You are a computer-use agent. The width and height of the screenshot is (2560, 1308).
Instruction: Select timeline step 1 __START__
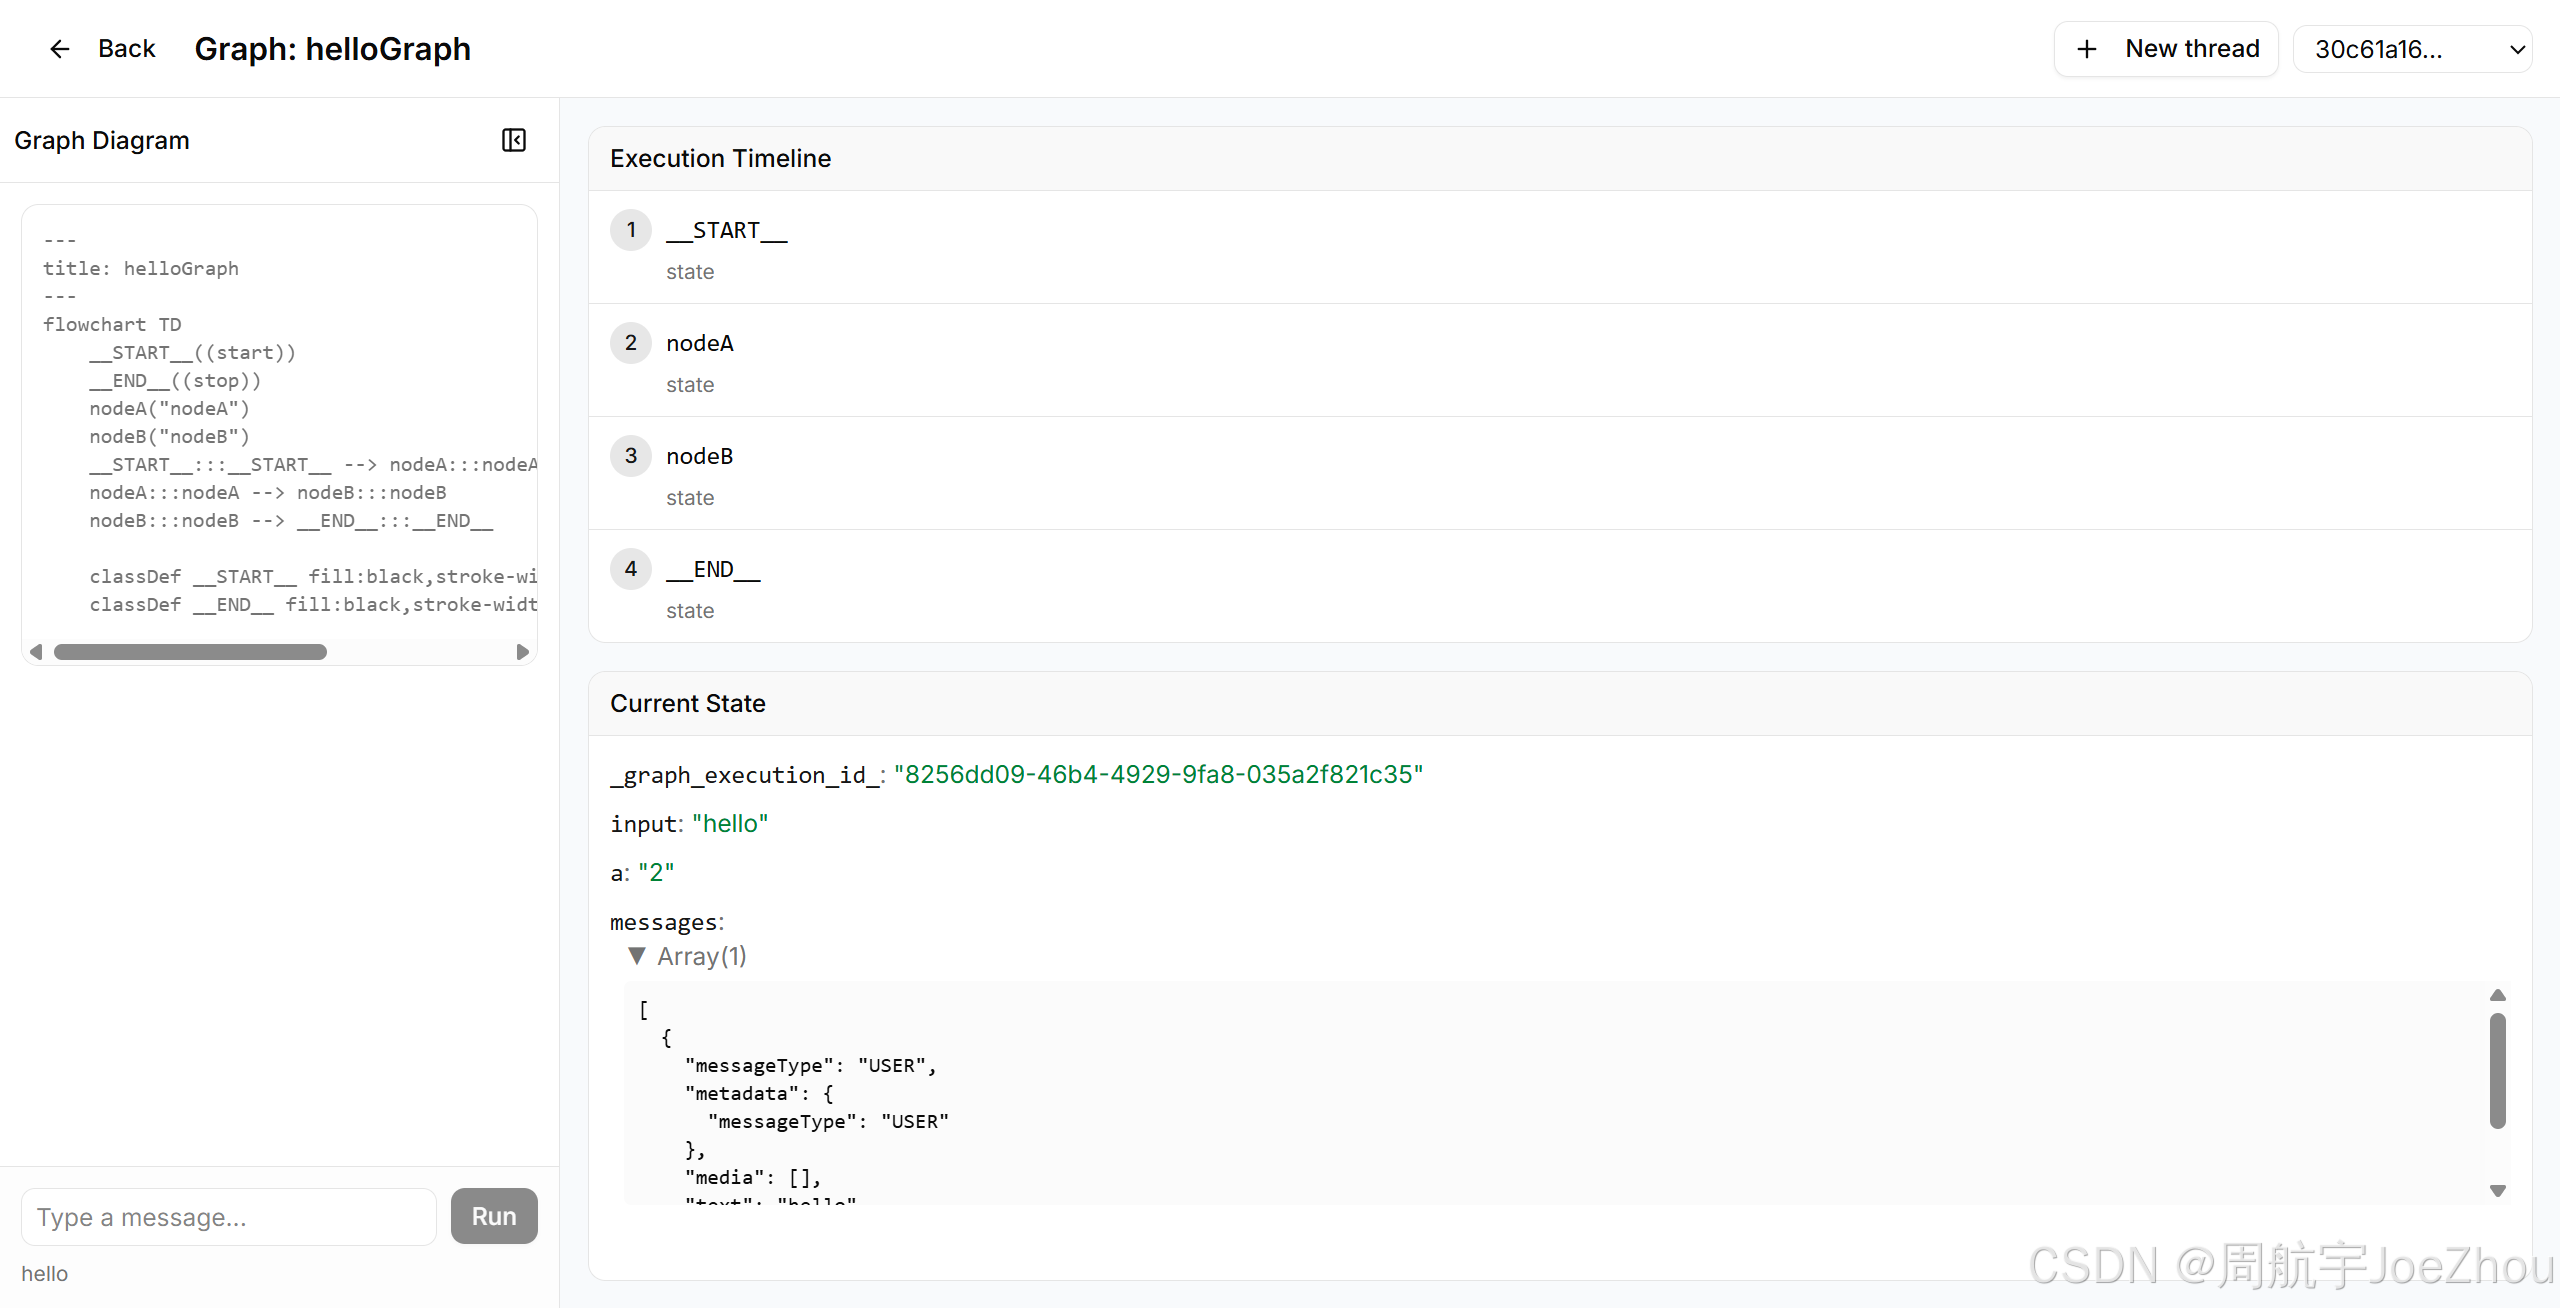pos(1560,247)
